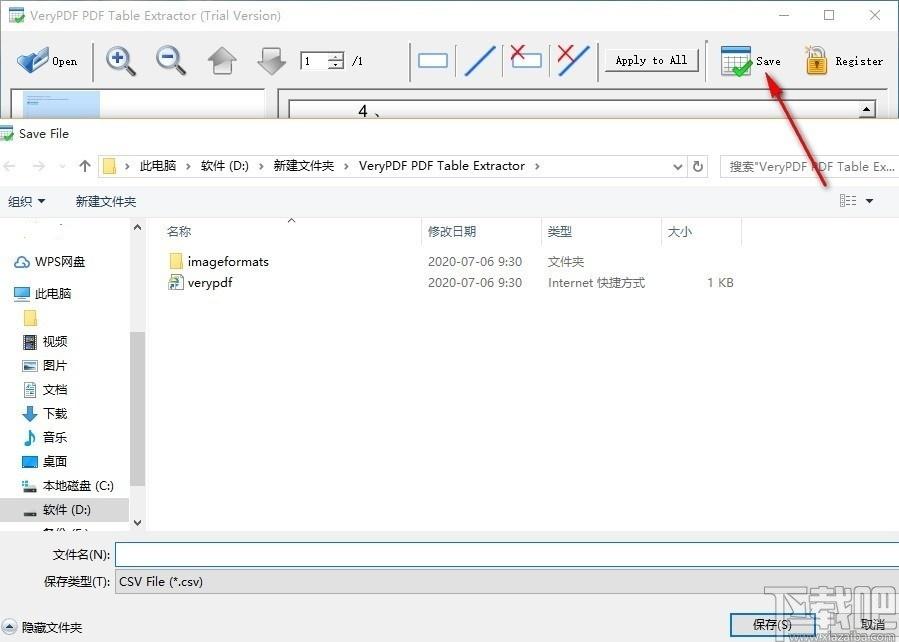Image resolution: width=899 pixels, height=642 pixels.
Task: Open address bar history dropdown
Action: (x=678, y=167)
